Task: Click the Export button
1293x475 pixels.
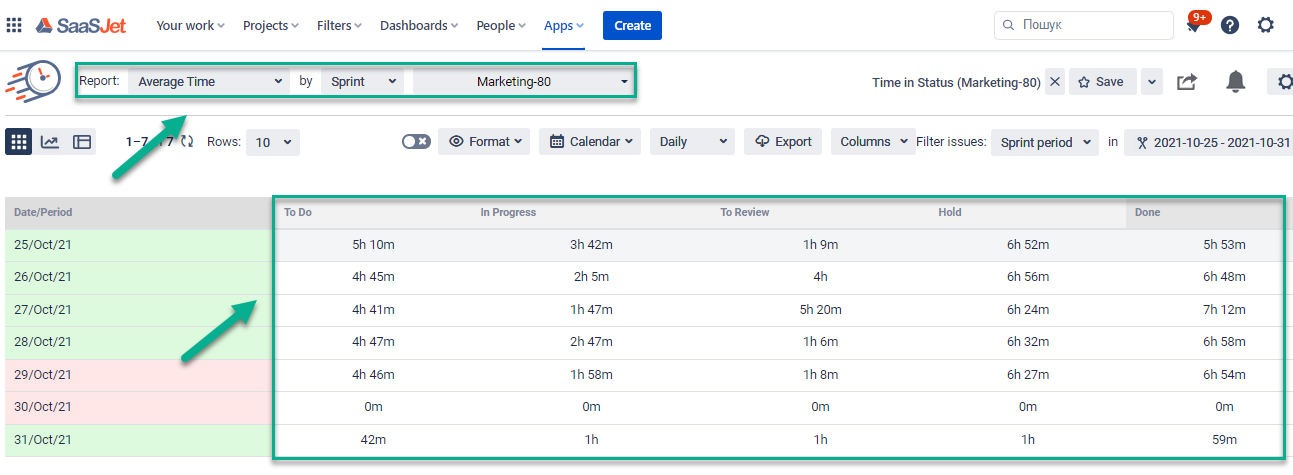Action: 783,142
